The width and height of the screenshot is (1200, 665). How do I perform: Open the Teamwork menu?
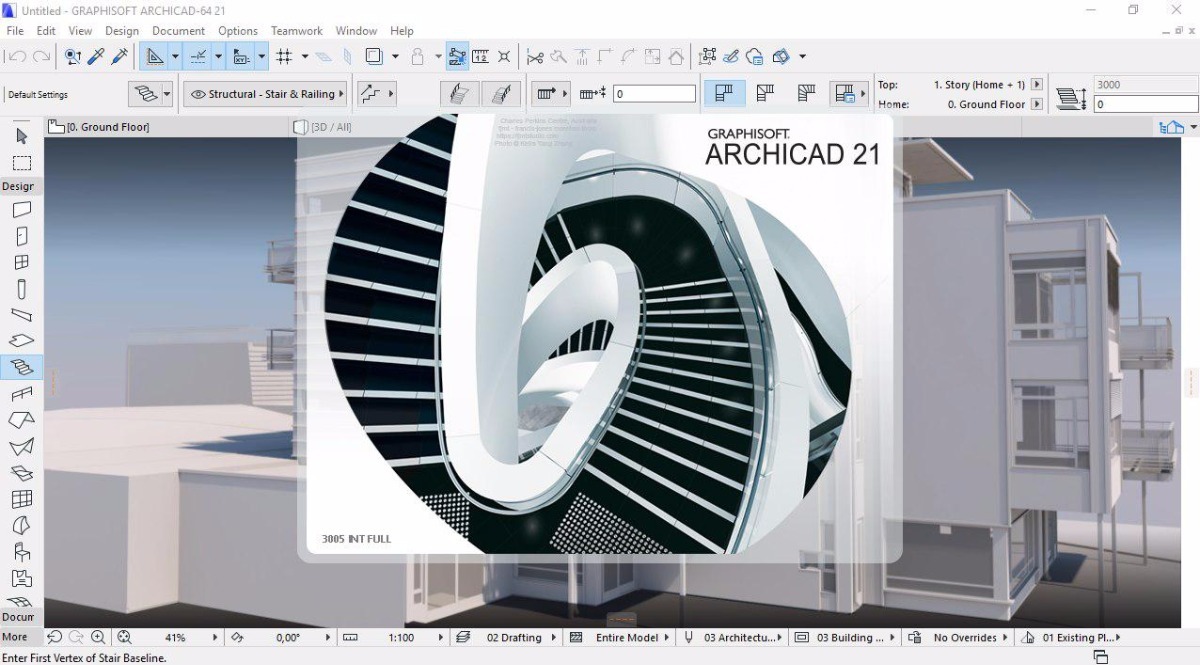(x=297, y=31)
